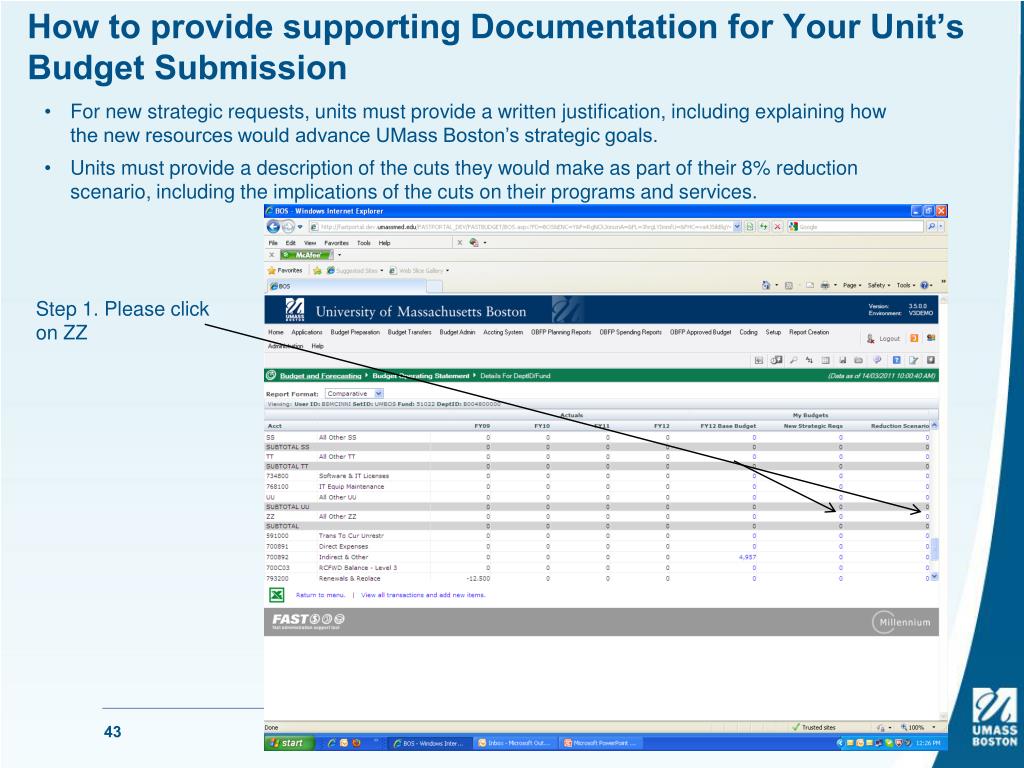Click the Budget and Forecasting breadcrumb link
Image resolution: width=1024 pixels, height=768 pixels.
coord(320,376)
